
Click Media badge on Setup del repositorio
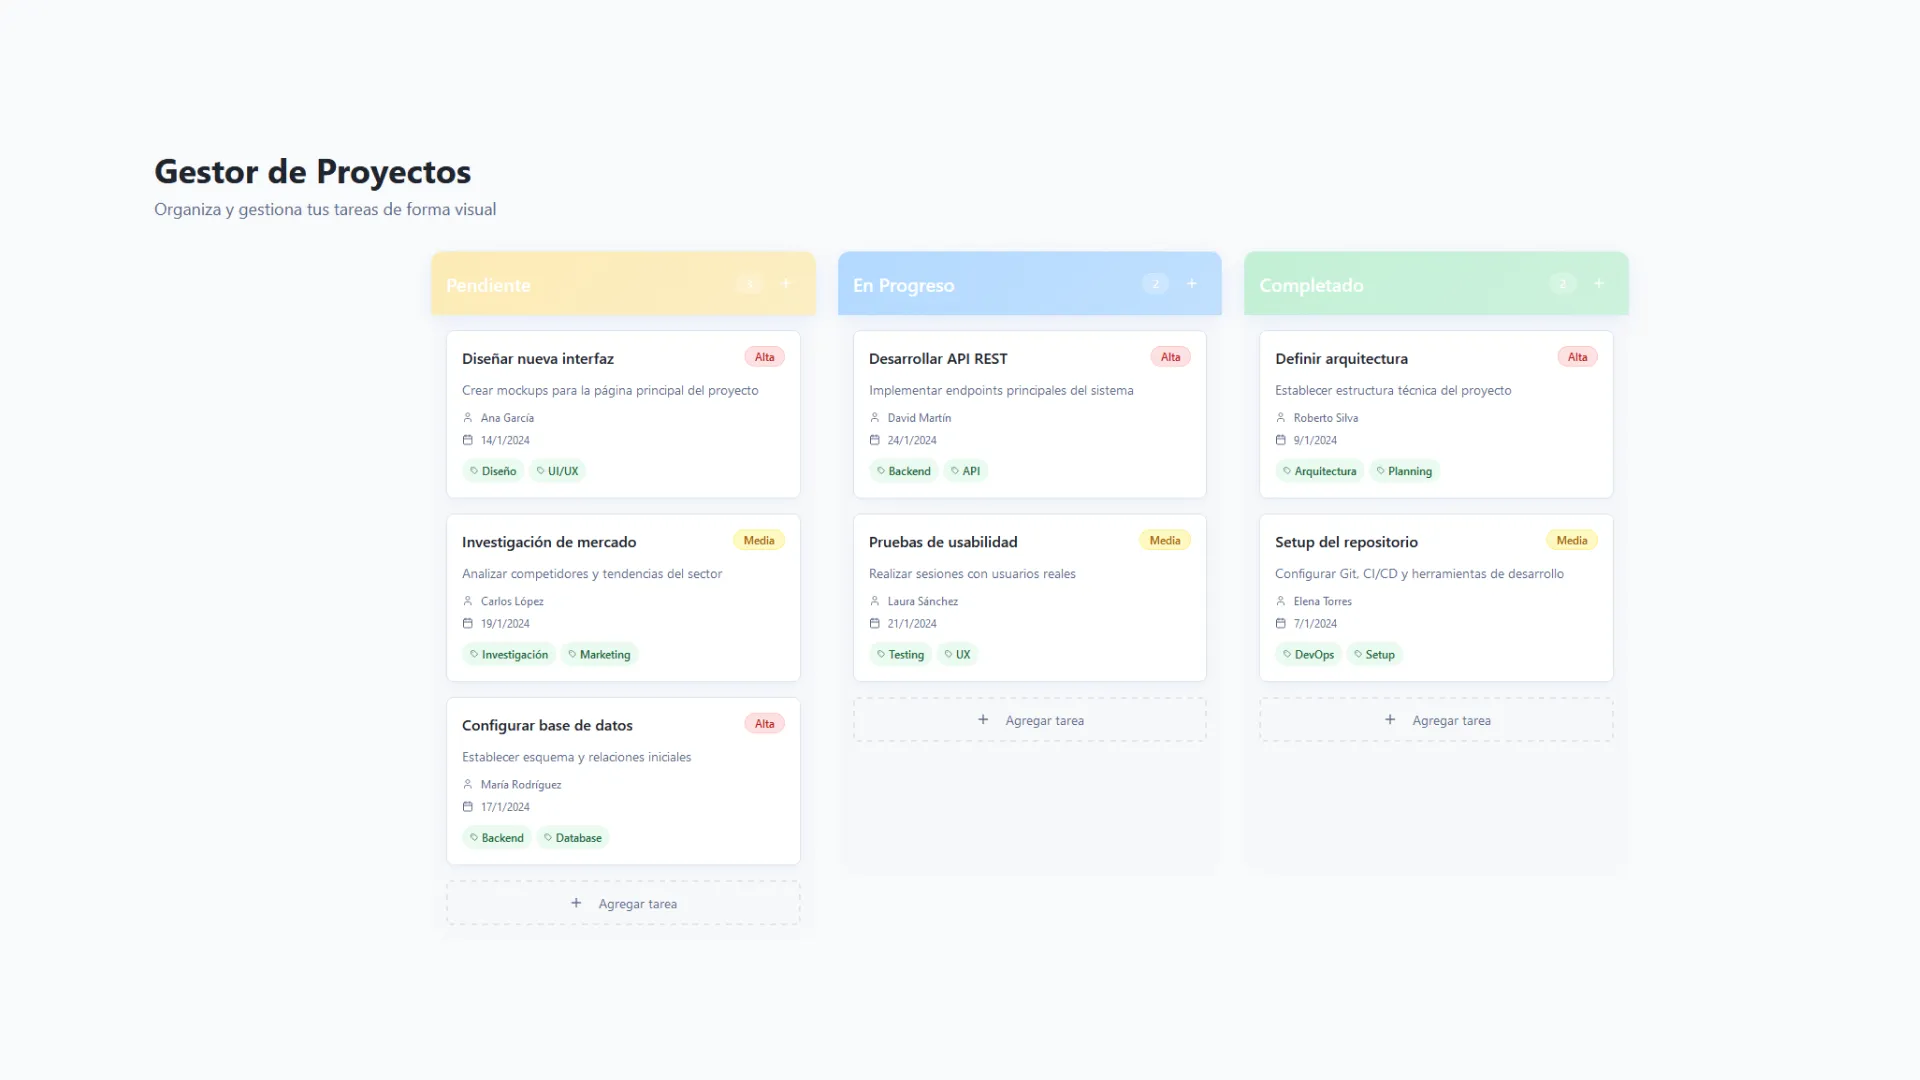(x=1571, y=540)
